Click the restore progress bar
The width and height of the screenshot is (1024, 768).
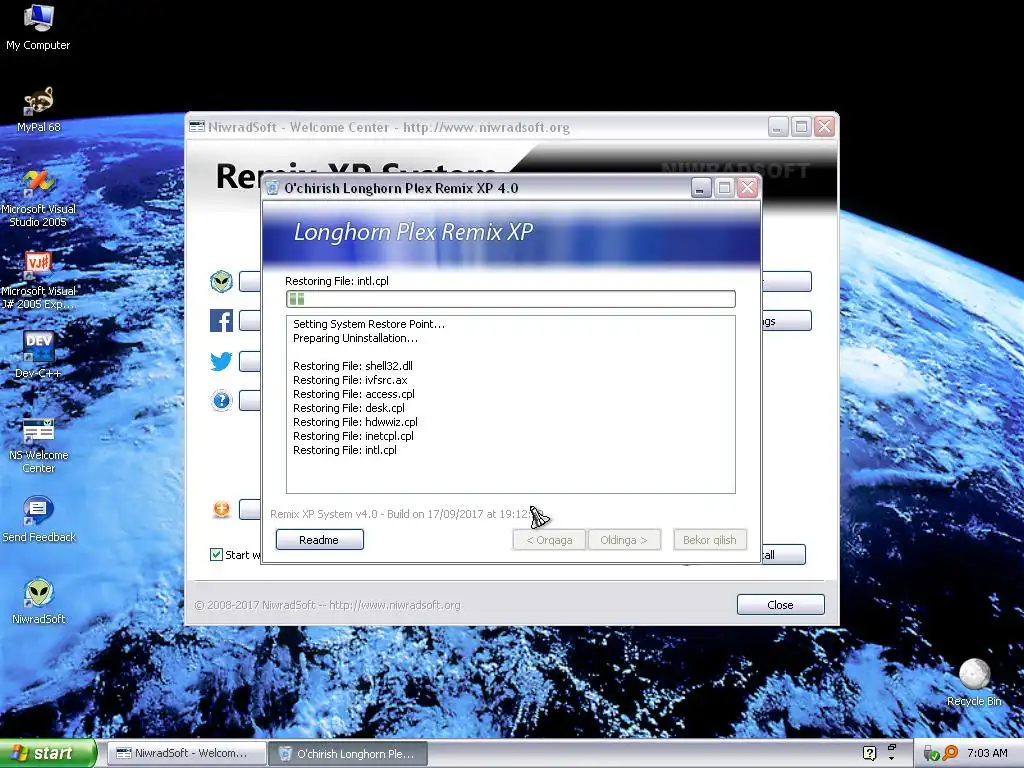[511, 299]
